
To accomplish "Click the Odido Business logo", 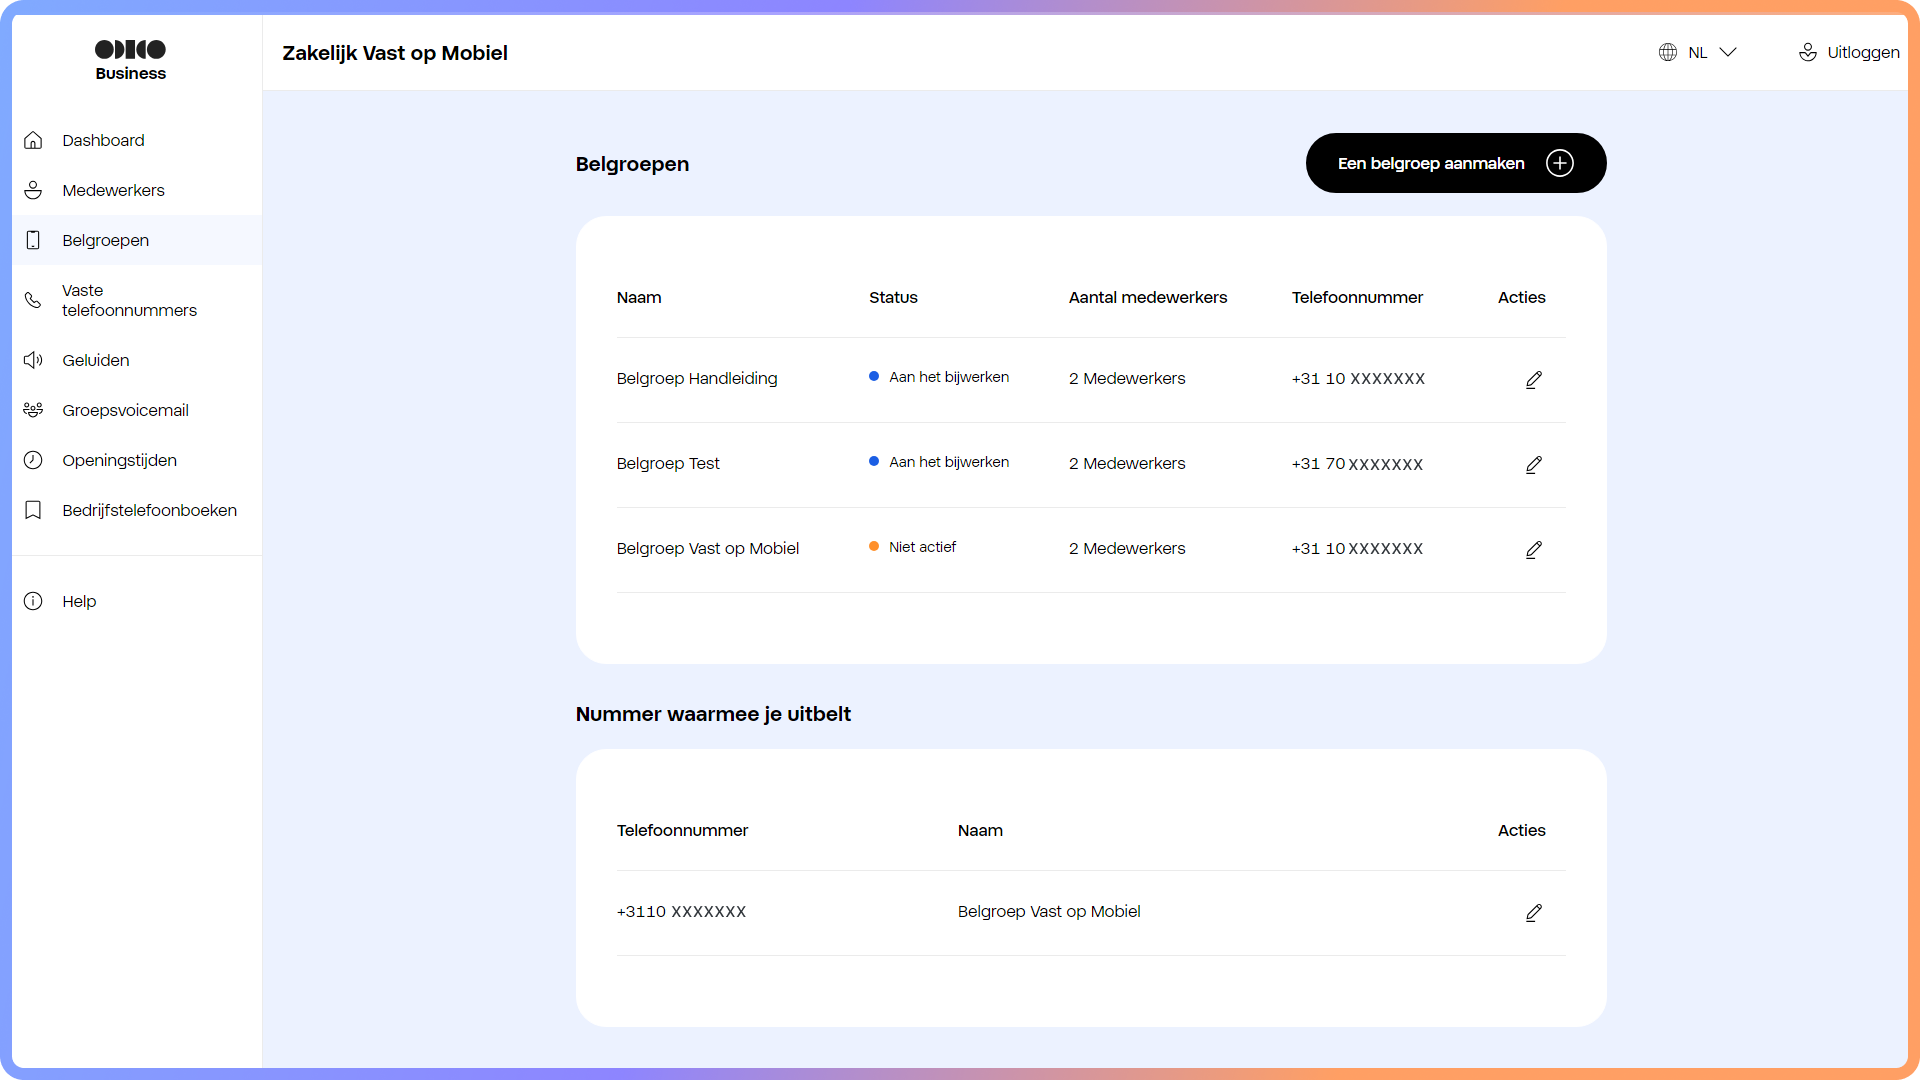I will point(131,59).
